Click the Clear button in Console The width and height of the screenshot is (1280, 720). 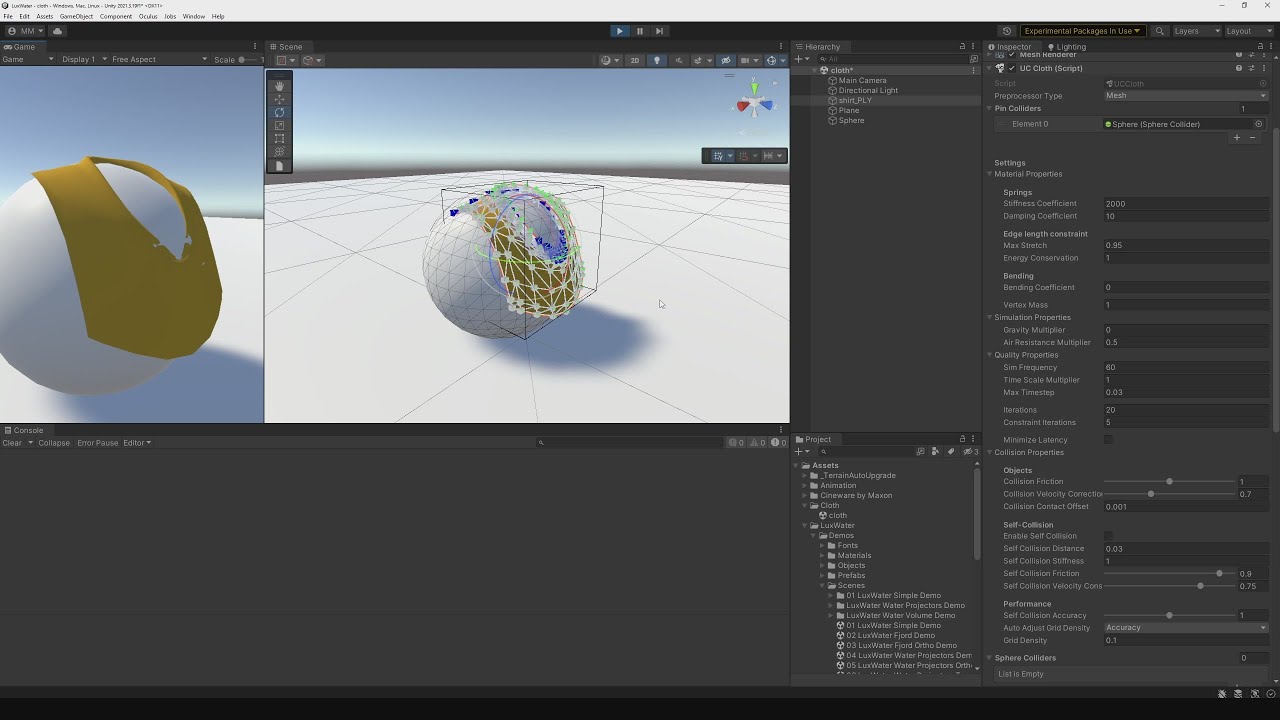pyautogui.click(x=12, y=443)
